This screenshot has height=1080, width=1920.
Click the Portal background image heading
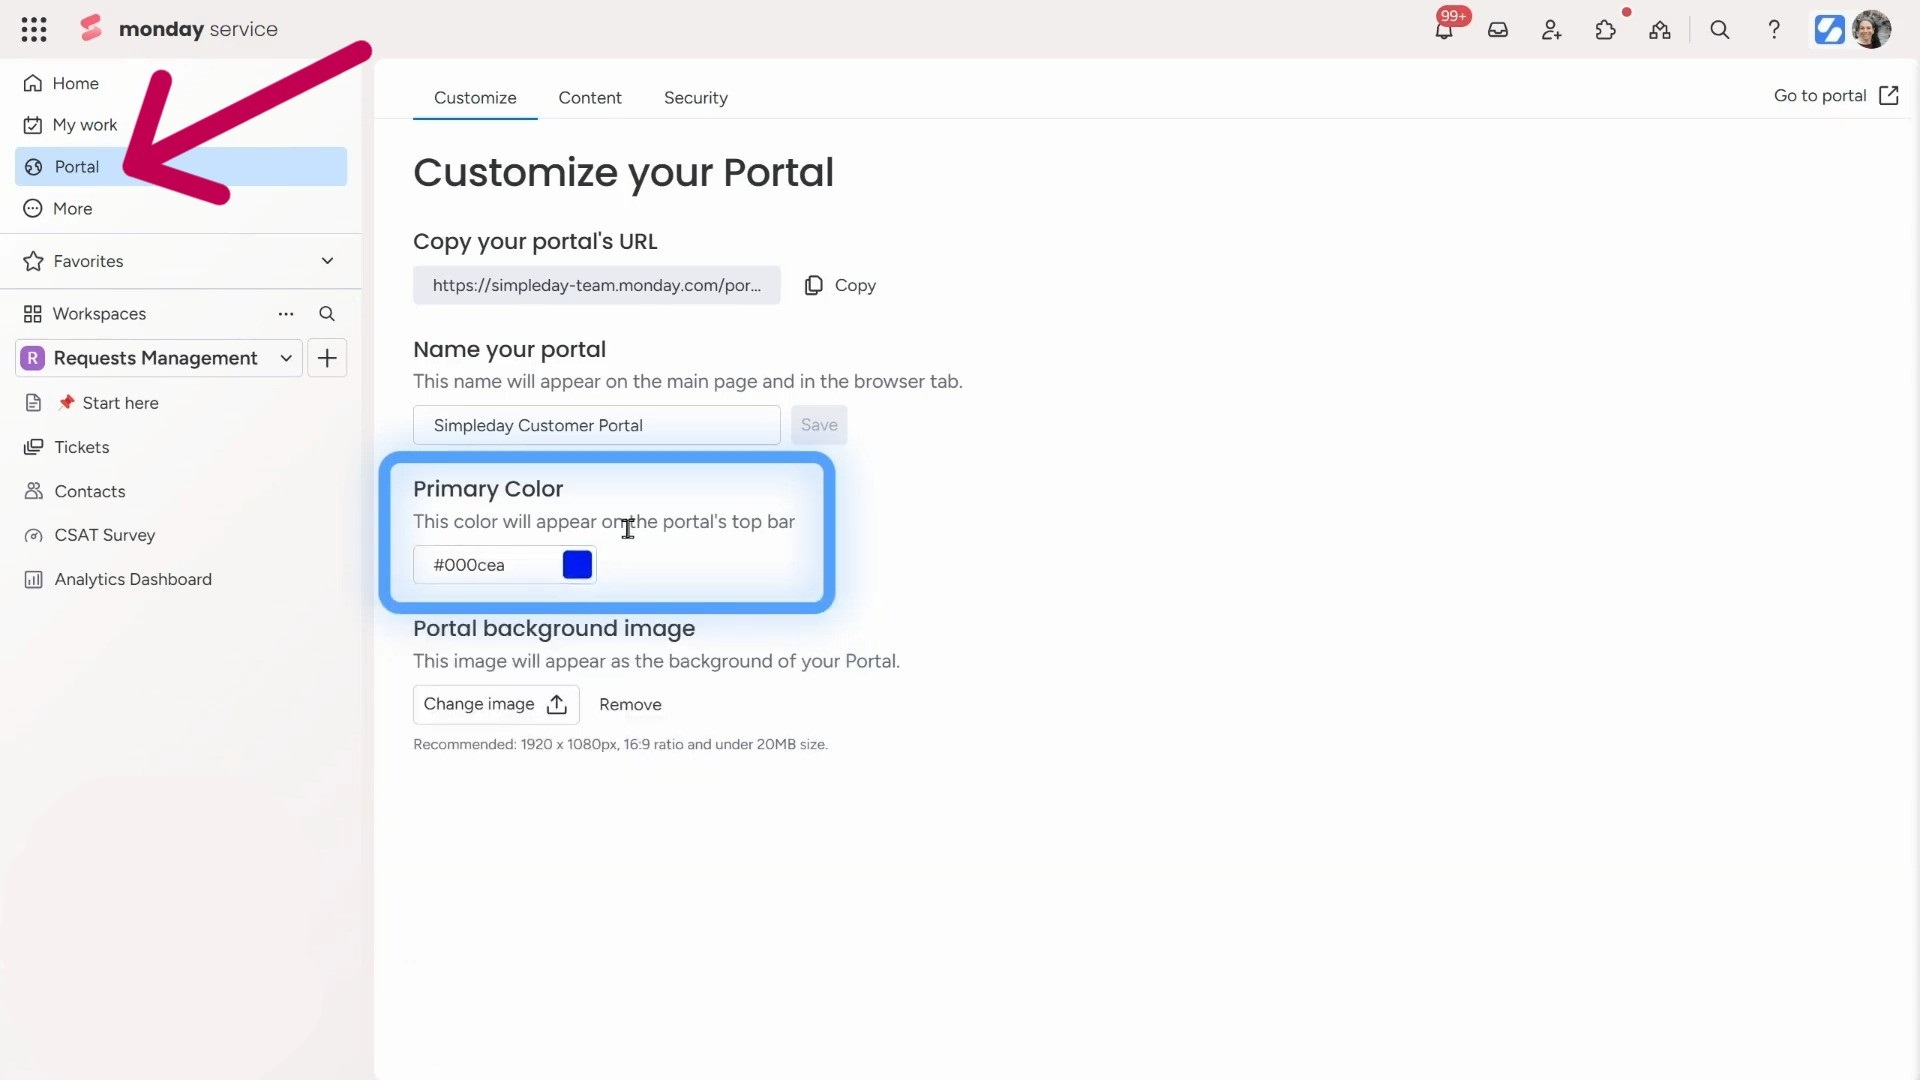click(x=554, y=629)
